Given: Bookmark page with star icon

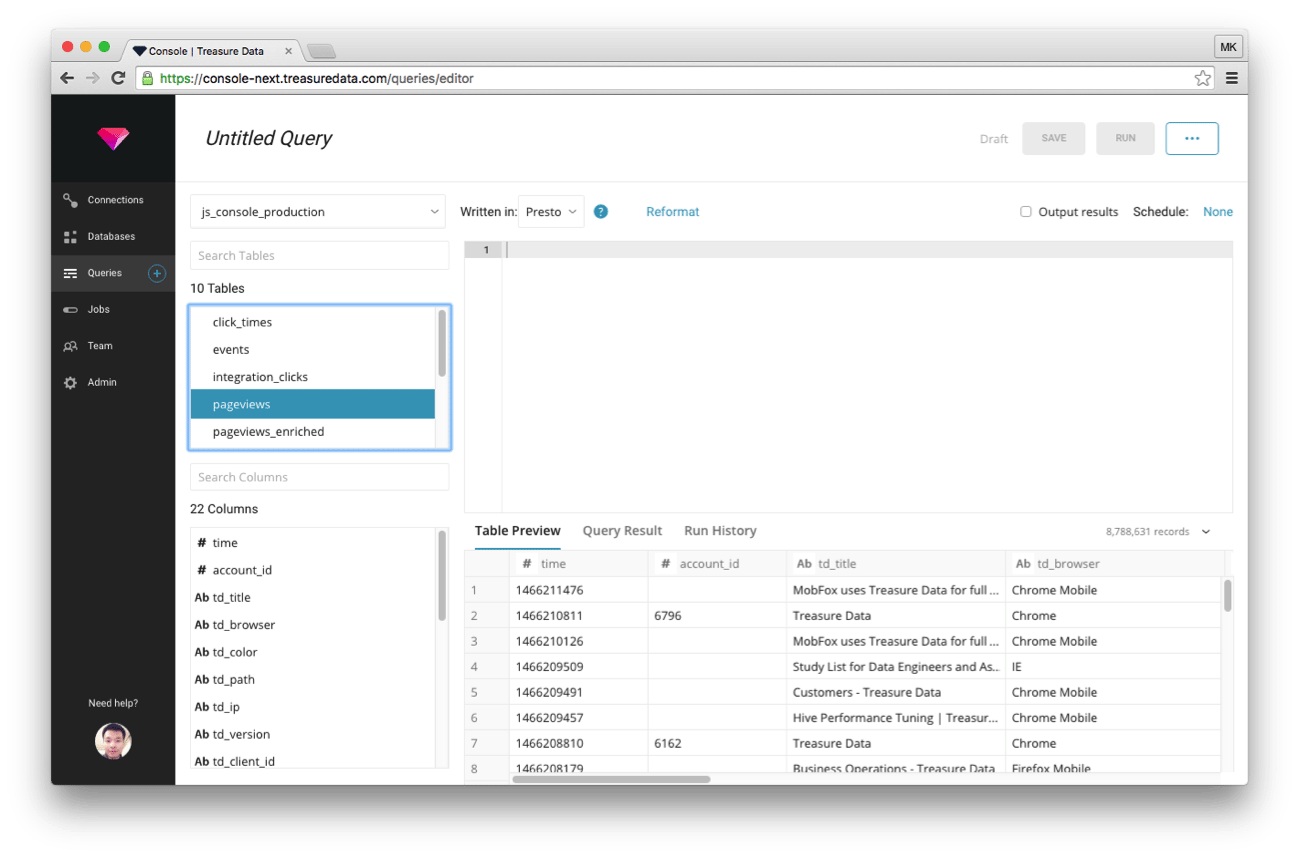Looking at the screenshot, I should 1203,78.
